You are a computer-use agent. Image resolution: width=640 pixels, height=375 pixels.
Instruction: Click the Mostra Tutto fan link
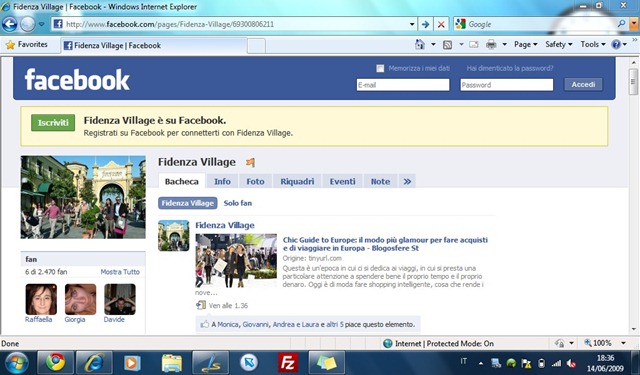click(x=120, y=272)
